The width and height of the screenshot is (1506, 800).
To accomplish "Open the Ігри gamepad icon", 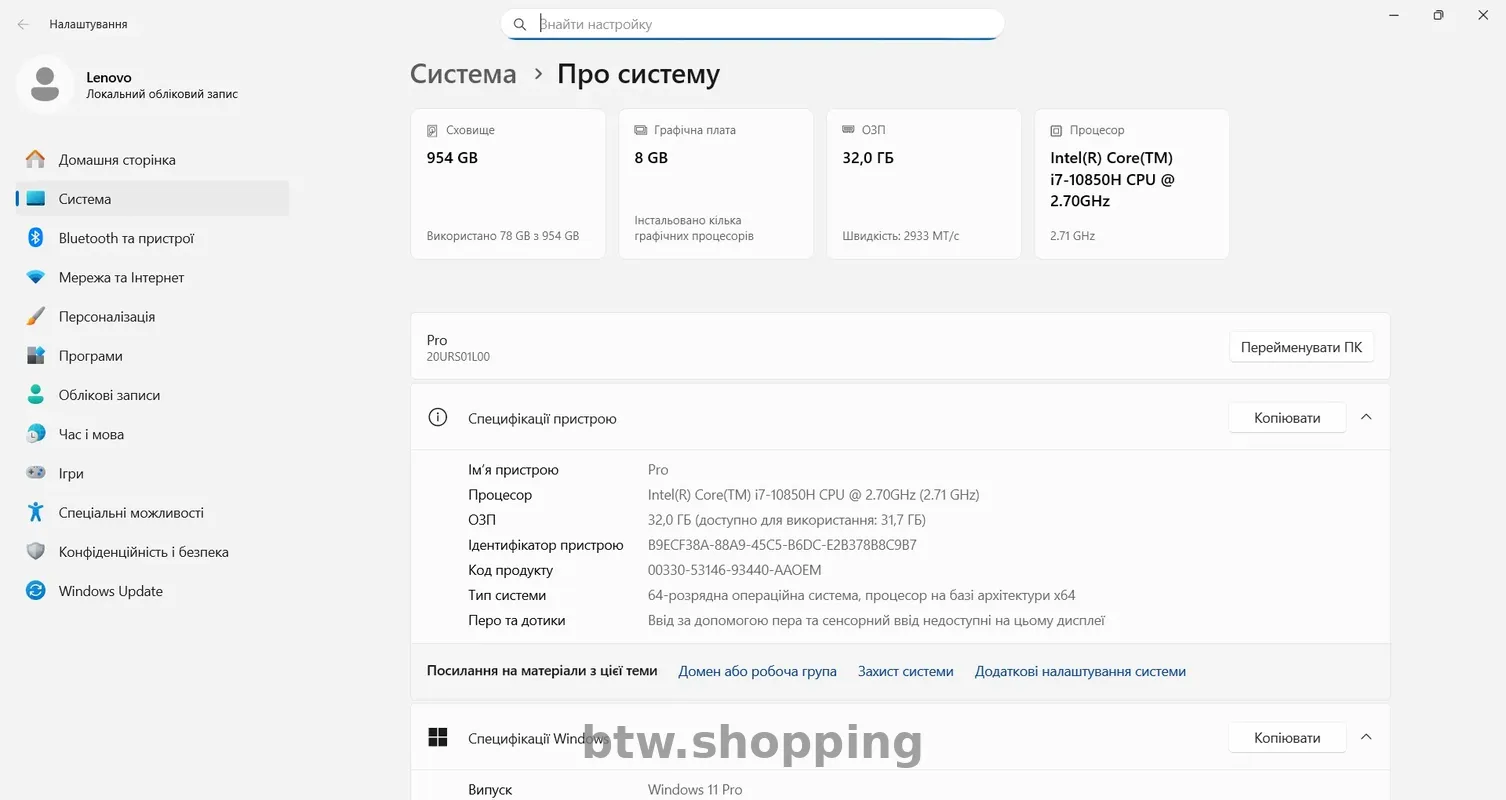I will click(x=36, y=473).
